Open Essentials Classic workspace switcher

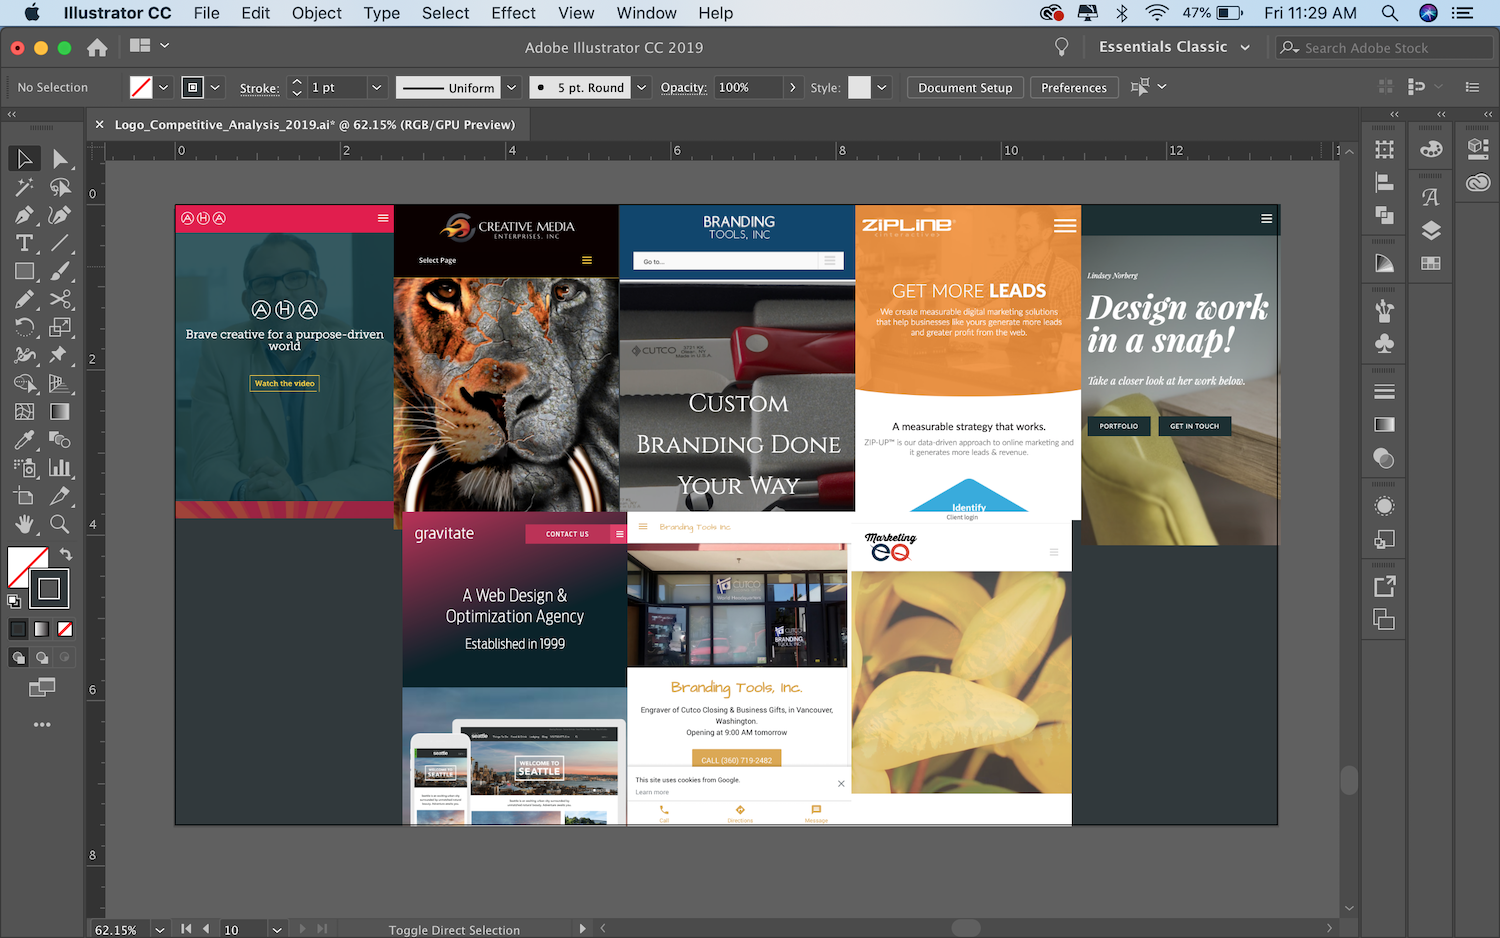1174,47
